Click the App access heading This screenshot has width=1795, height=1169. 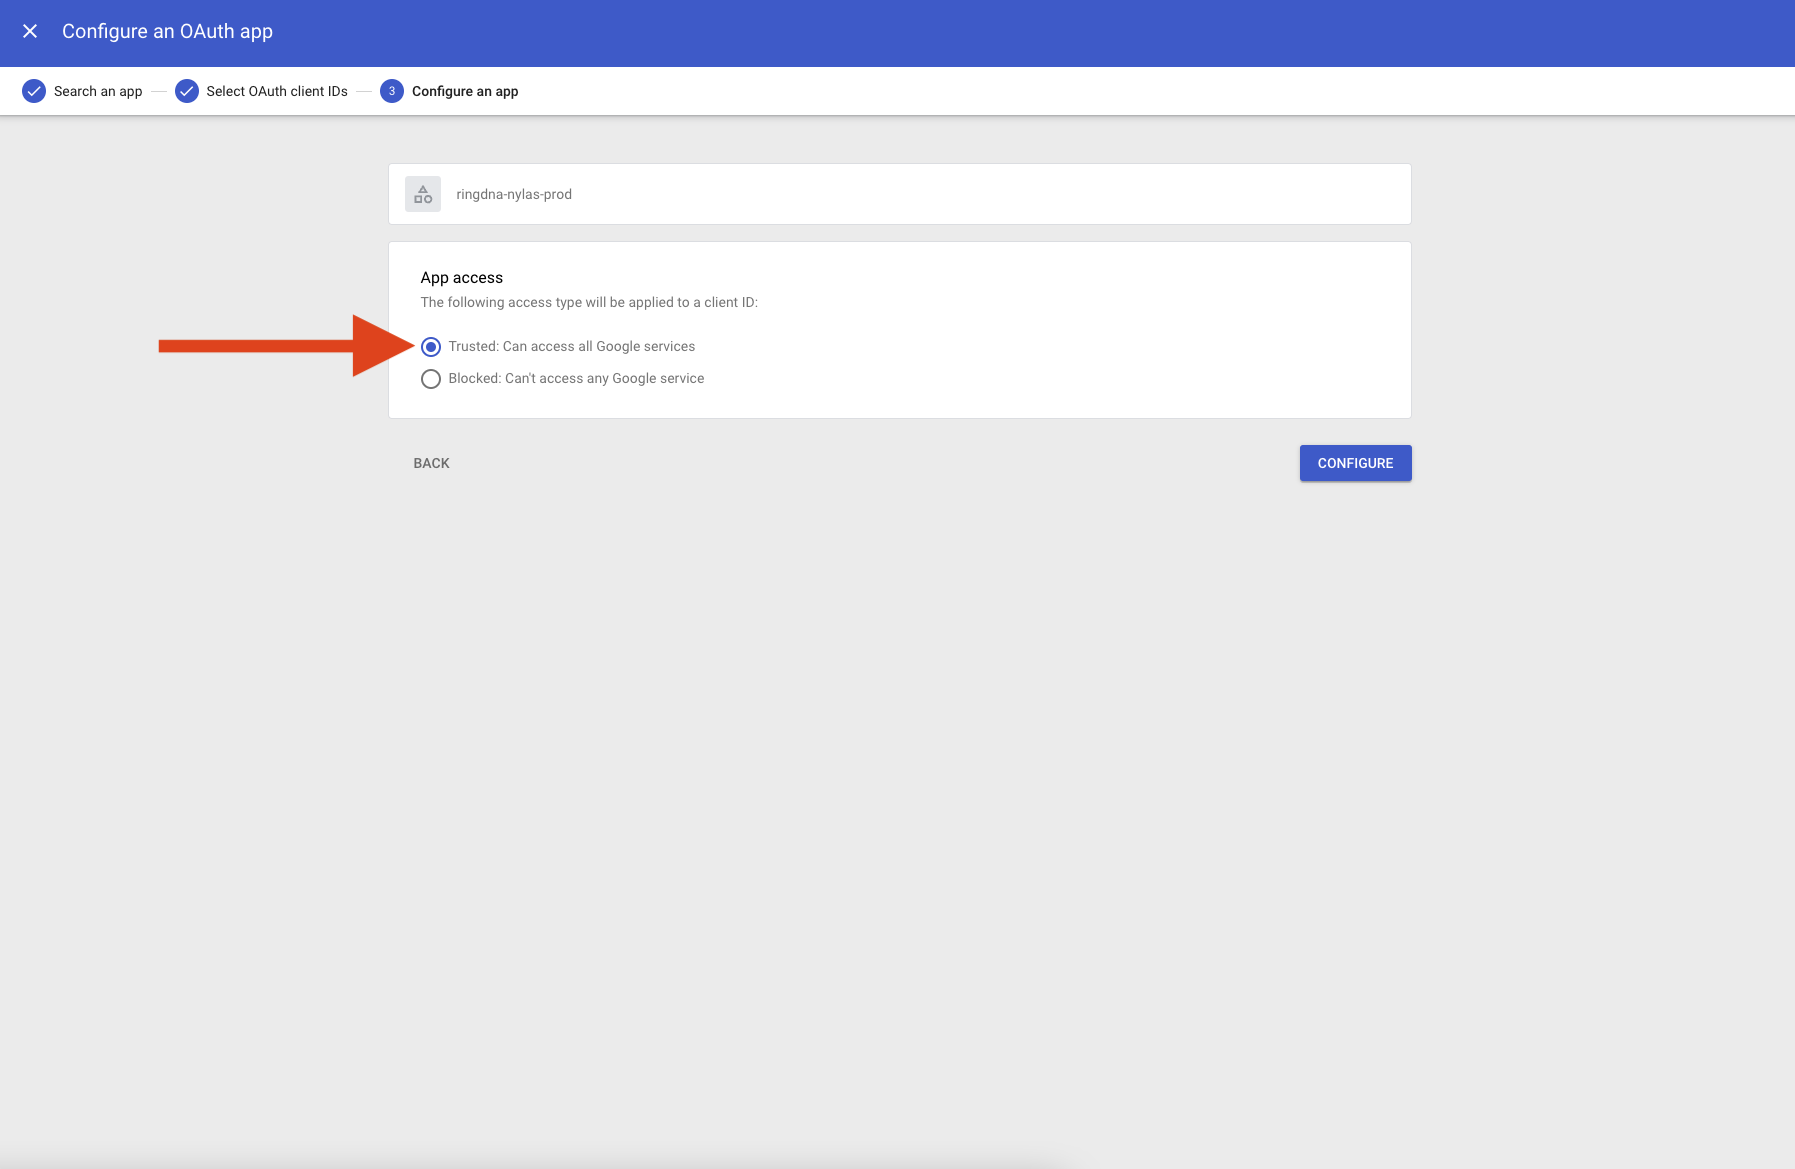pyautogui.click(x=462, y=278)
